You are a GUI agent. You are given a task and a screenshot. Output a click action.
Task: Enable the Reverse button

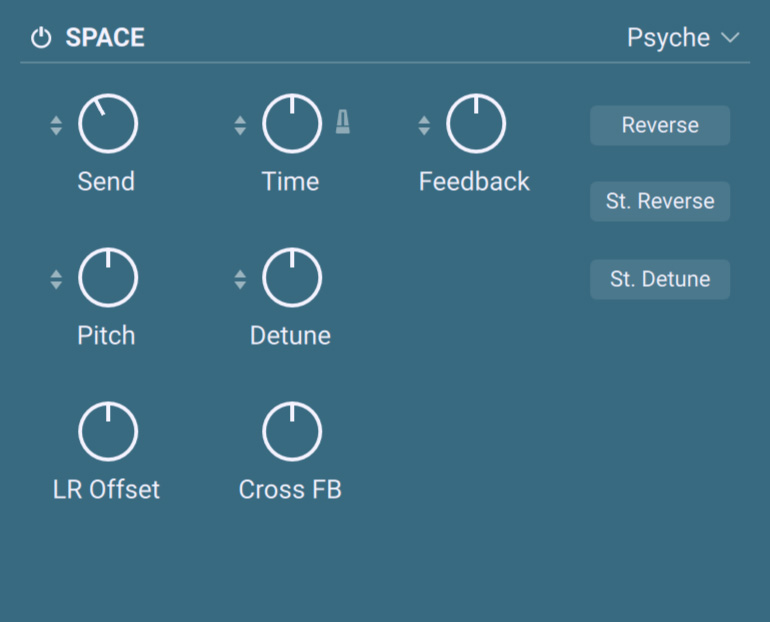pos(660,126)
